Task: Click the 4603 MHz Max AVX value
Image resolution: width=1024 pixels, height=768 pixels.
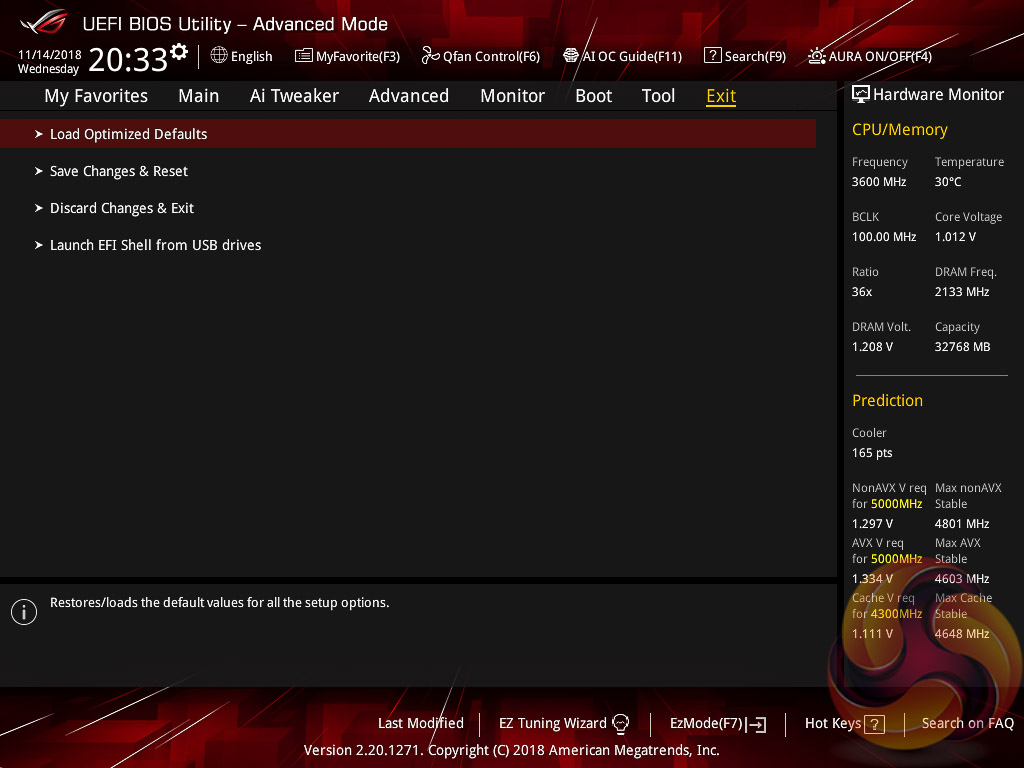Action: click(x=961, y=579)
